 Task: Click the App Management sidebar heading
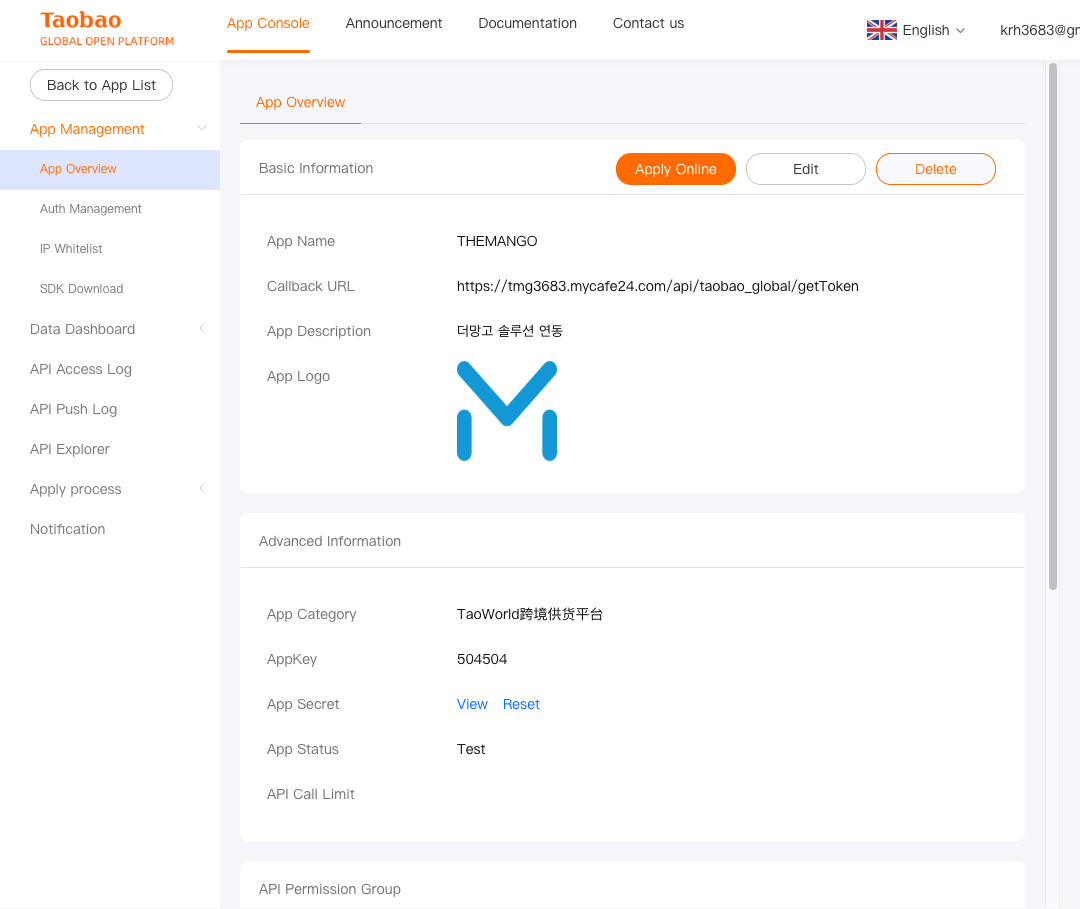[87, 129]
